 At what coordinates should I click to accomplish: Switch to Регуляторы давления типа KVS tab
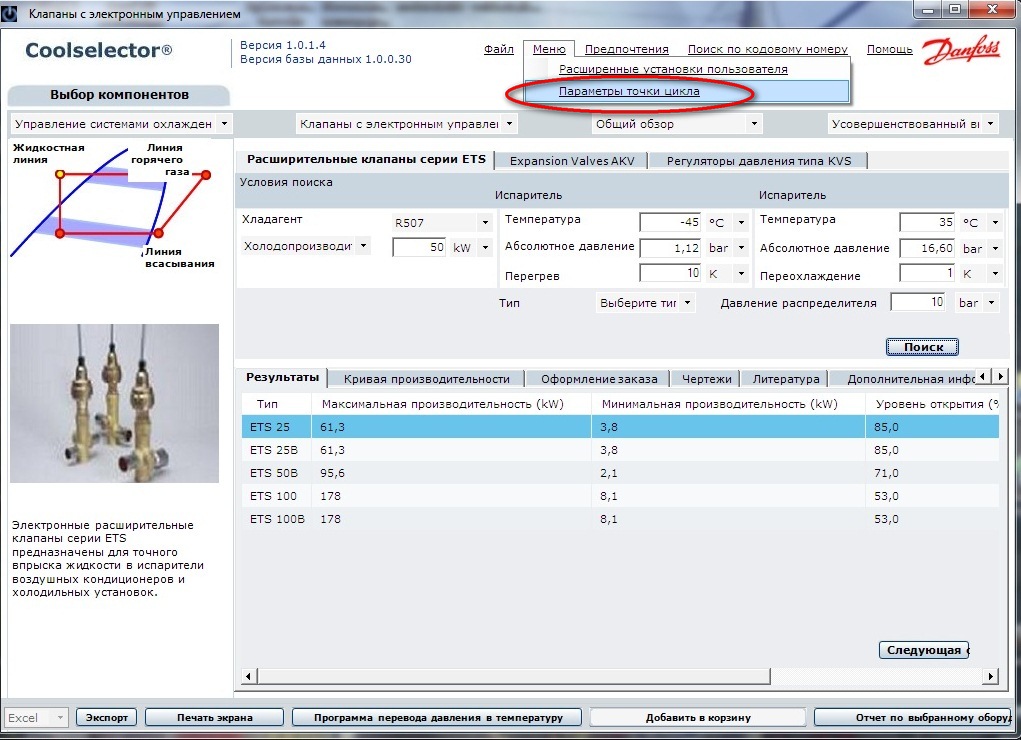(x=759, y=160)
